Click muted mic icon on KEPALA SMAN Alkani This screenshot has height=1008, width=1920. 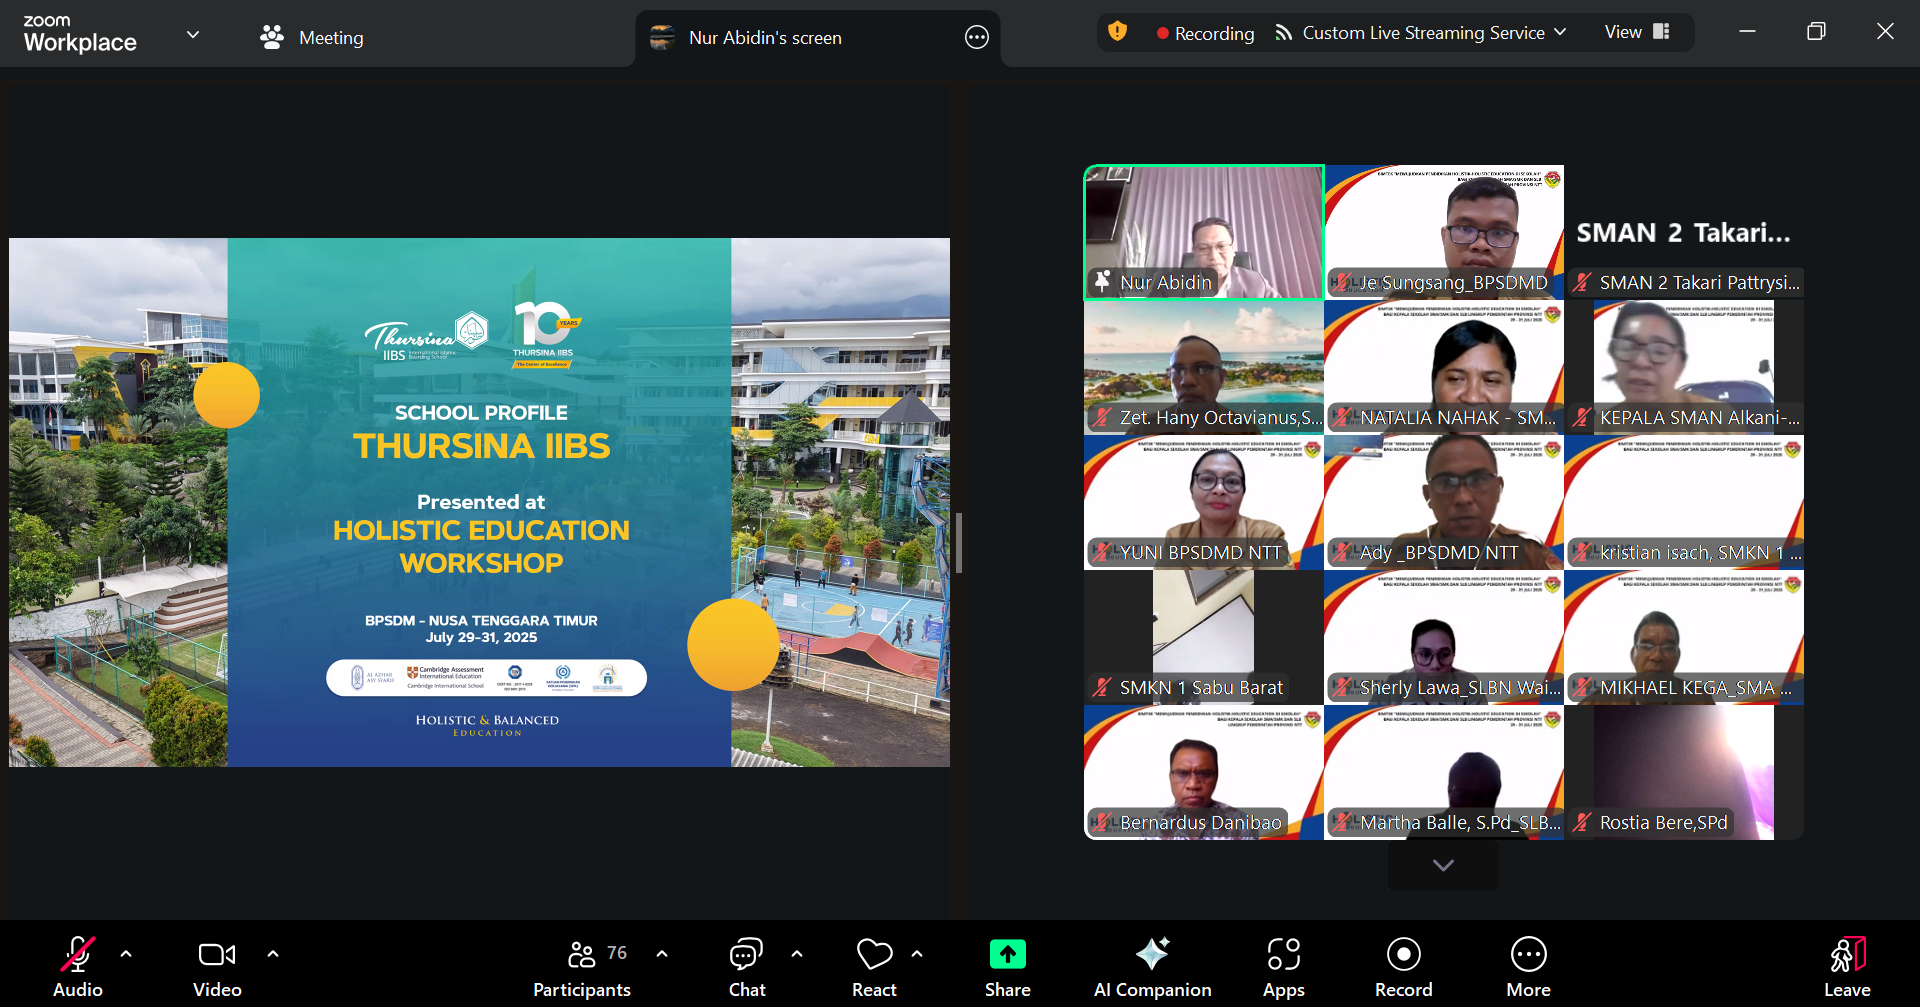pyautogui.click(x=1582, y=418)
